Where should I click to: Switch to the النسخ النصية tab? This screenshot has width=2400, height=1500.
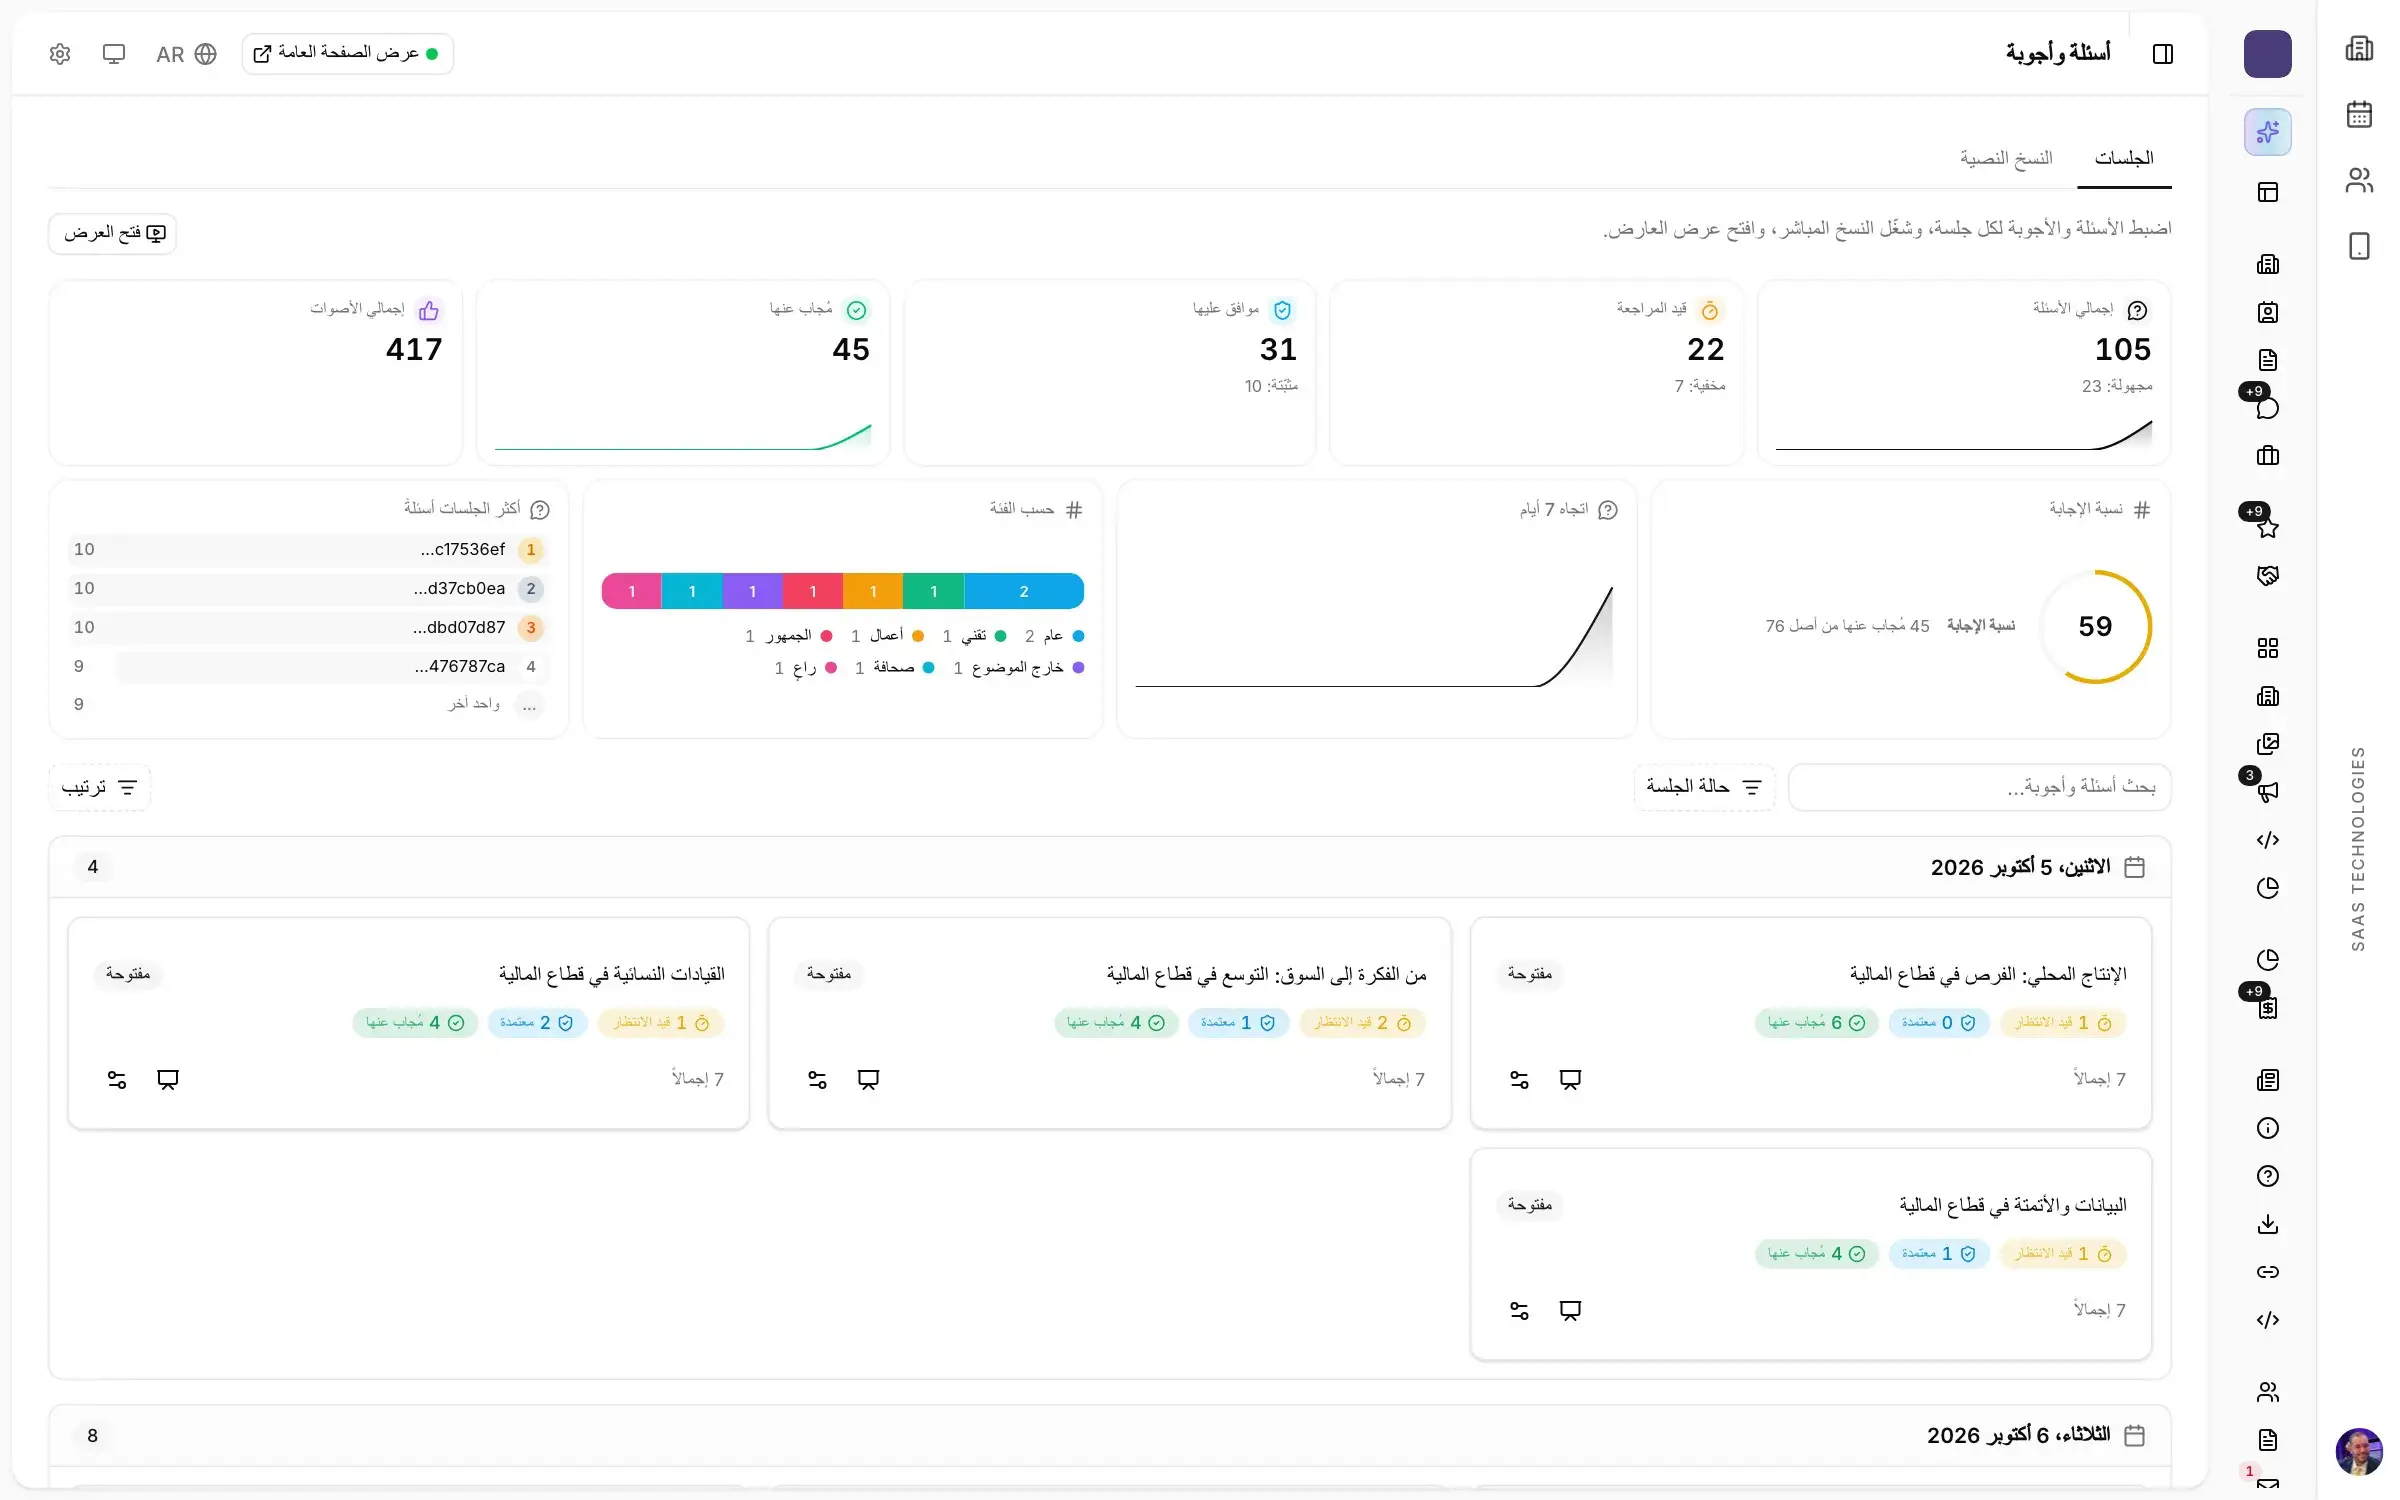(2006, 158)
